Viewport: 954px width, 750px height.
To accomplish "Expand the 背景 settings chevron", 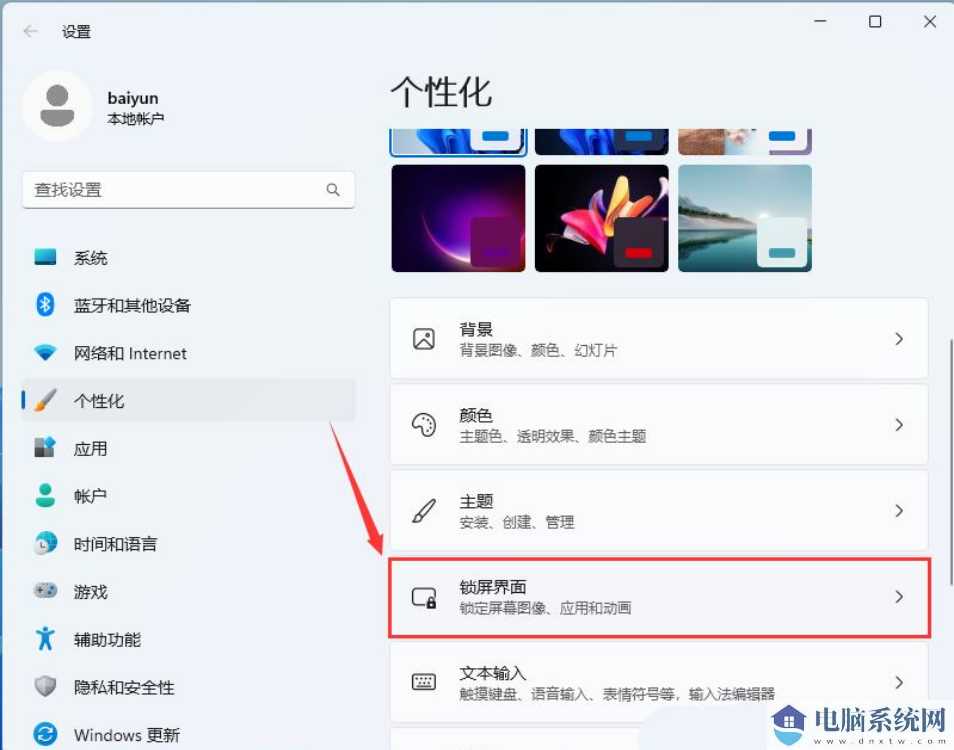I will 898,339.
